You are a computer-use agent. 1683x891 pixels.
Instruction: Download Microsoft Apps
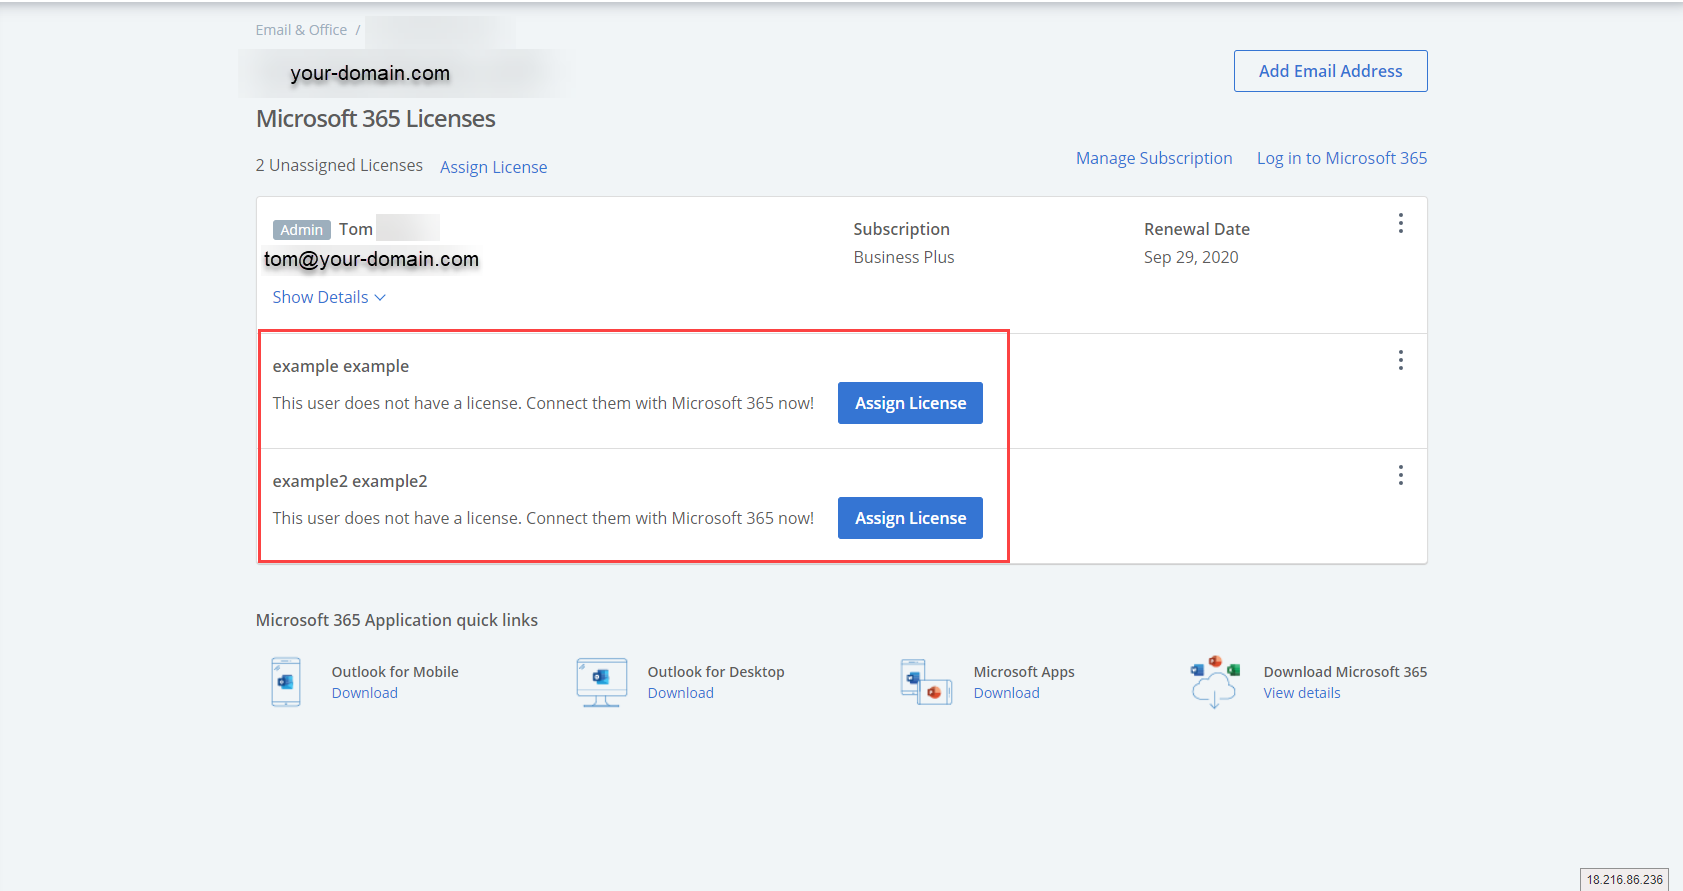point(1006,693)
